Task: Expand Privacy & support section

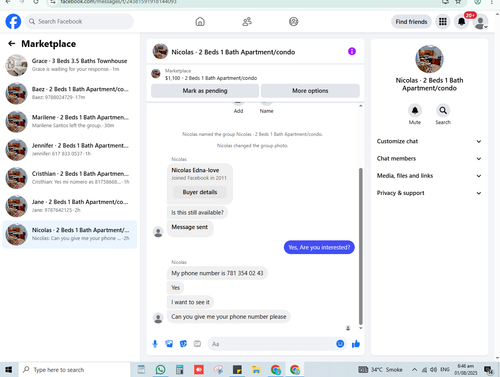Action: 429,193
